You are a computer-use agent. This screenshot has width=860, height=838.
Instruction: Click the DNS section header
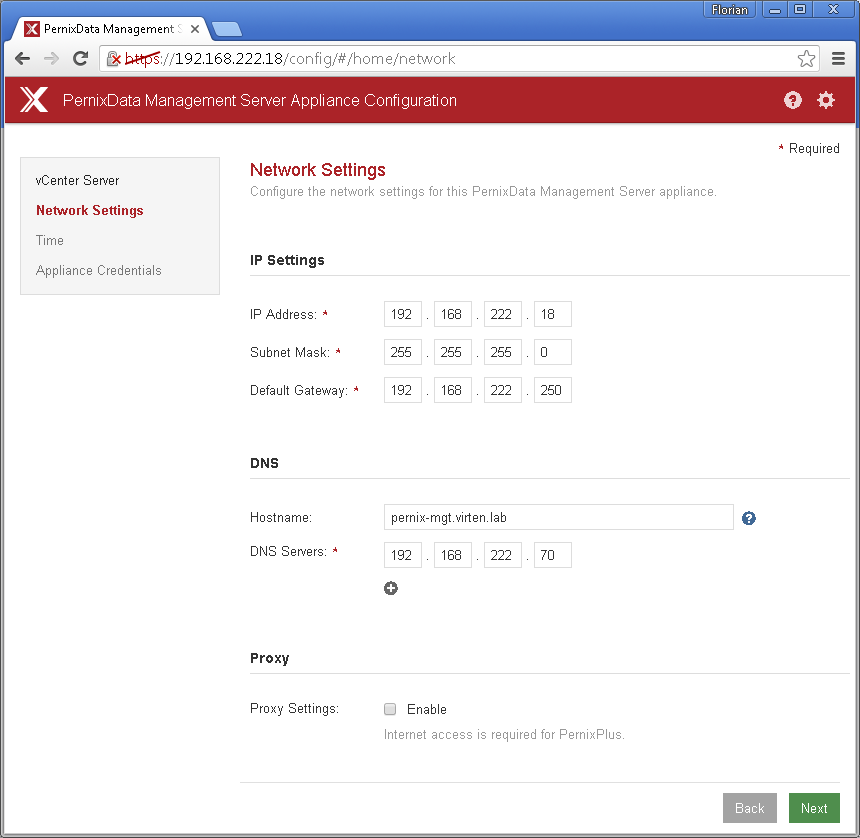point(264,463)
